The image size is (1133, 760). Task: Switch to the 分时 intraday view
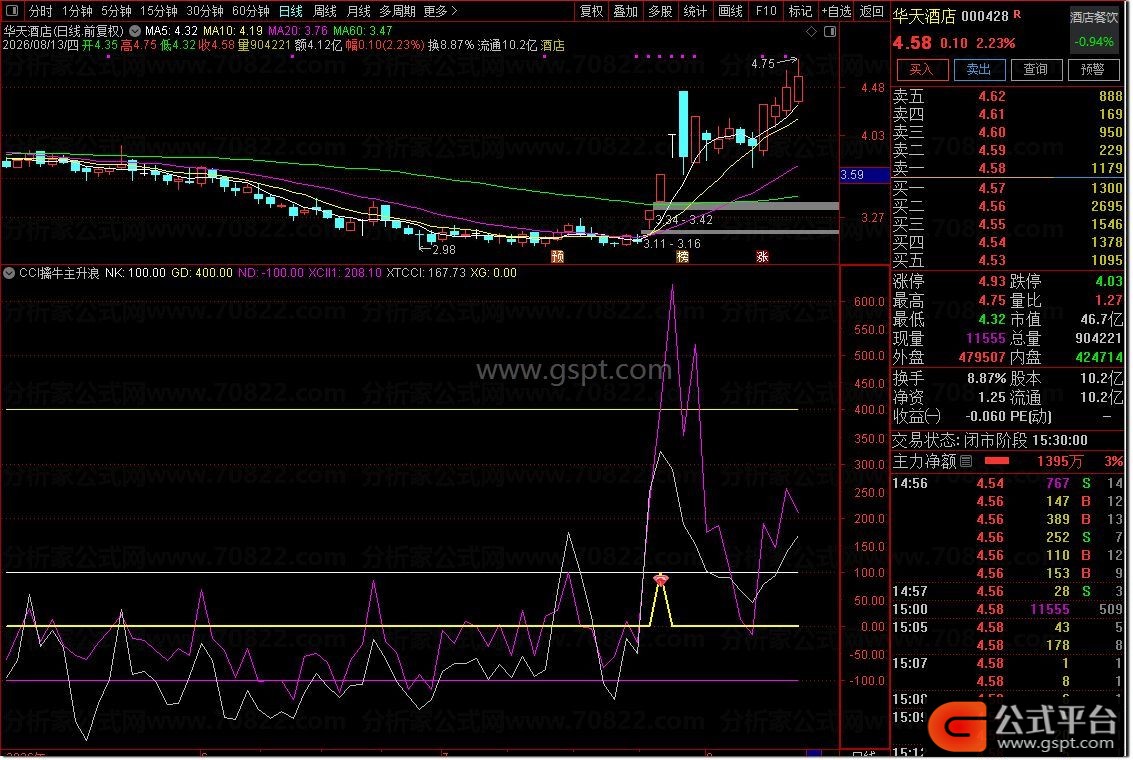click(x=40, y=11)
